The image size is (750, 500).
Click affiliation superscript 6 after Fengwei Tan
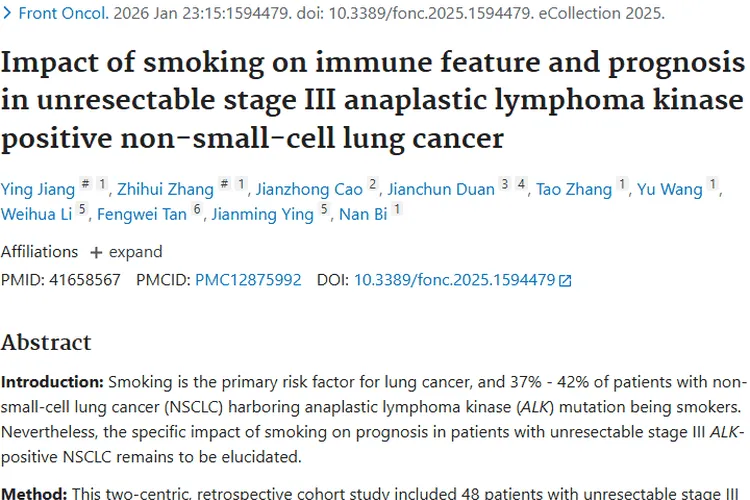point(198,209)
